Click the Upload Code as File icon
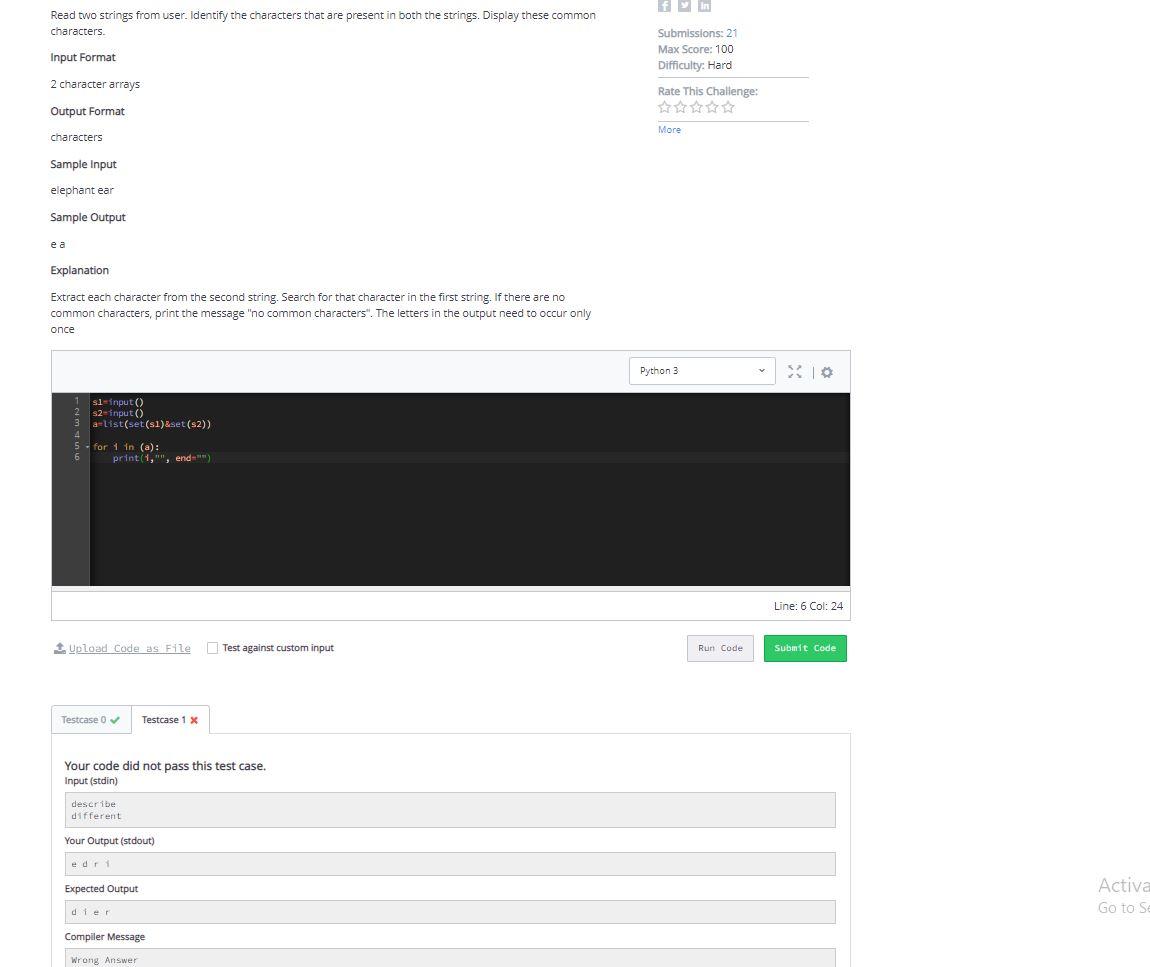The height and width of the screenshot is (967, 1150). [x=60, y=648]
